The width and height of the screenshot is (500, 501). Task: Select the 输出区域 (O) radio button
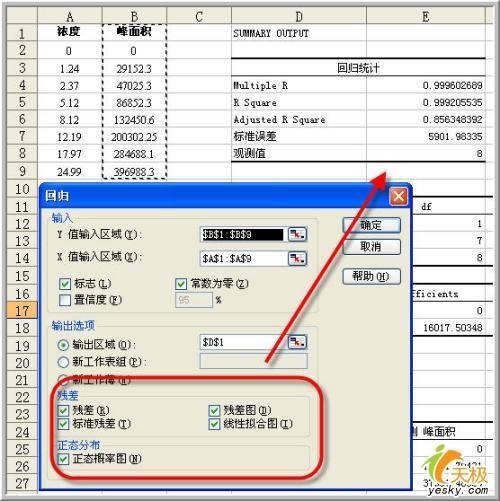pos(63,345)
